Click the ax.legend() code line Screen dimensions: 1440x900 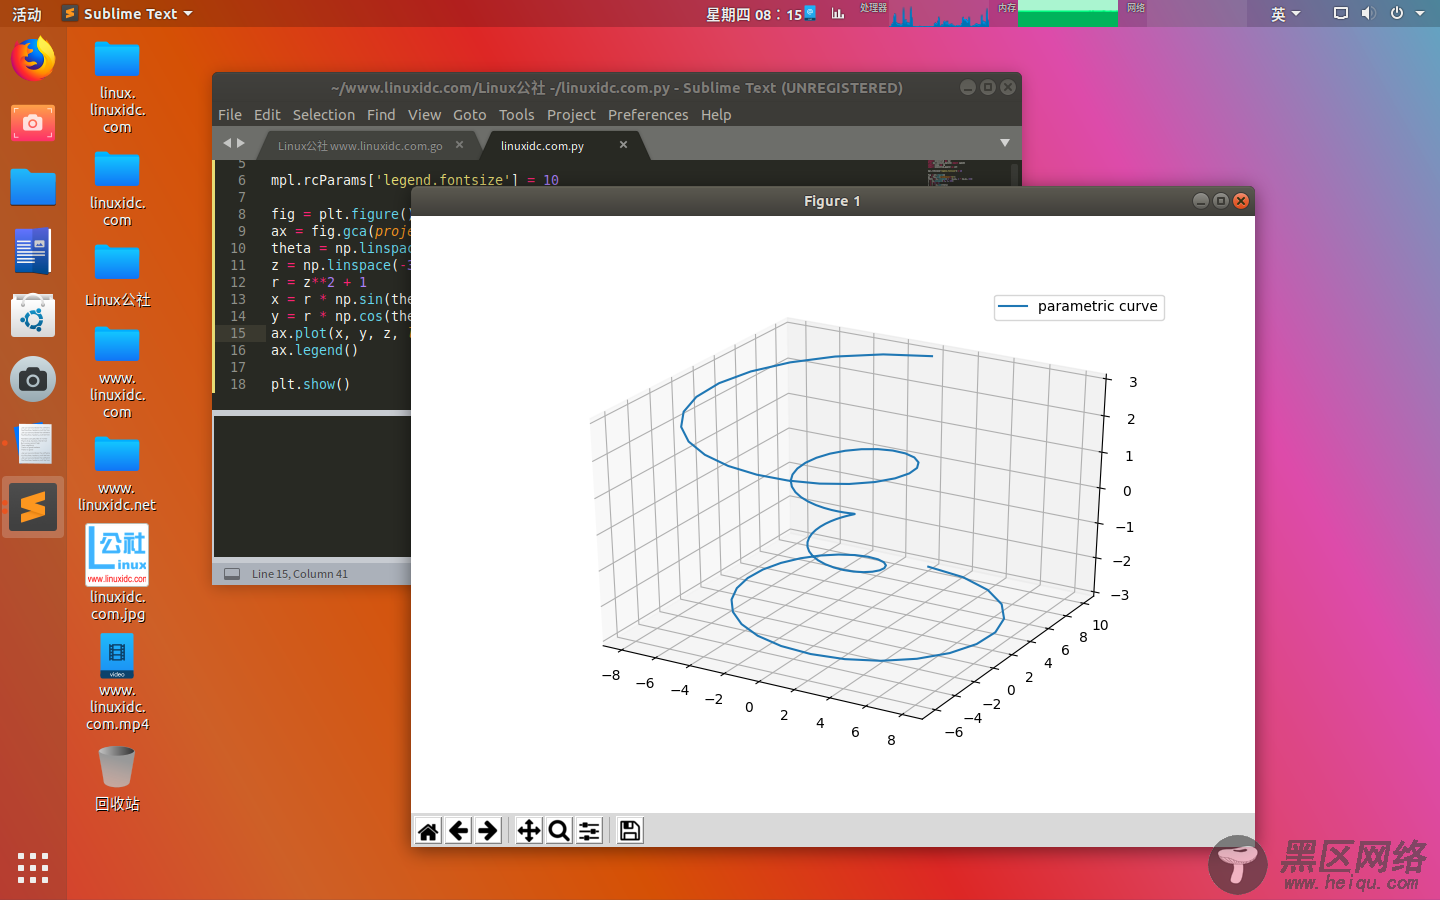pyautogui.click(x=314, y=350)
